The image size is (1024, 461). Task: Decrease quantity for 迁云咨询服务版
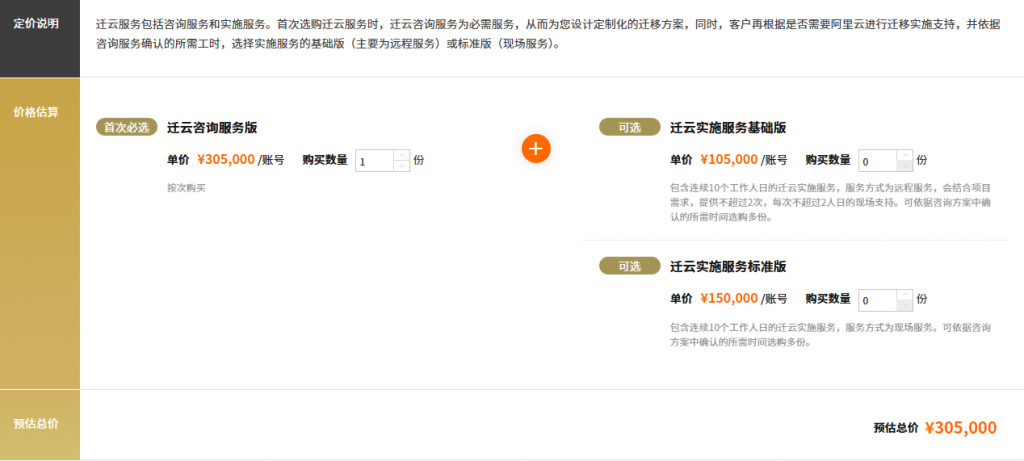tap(402, 165)
